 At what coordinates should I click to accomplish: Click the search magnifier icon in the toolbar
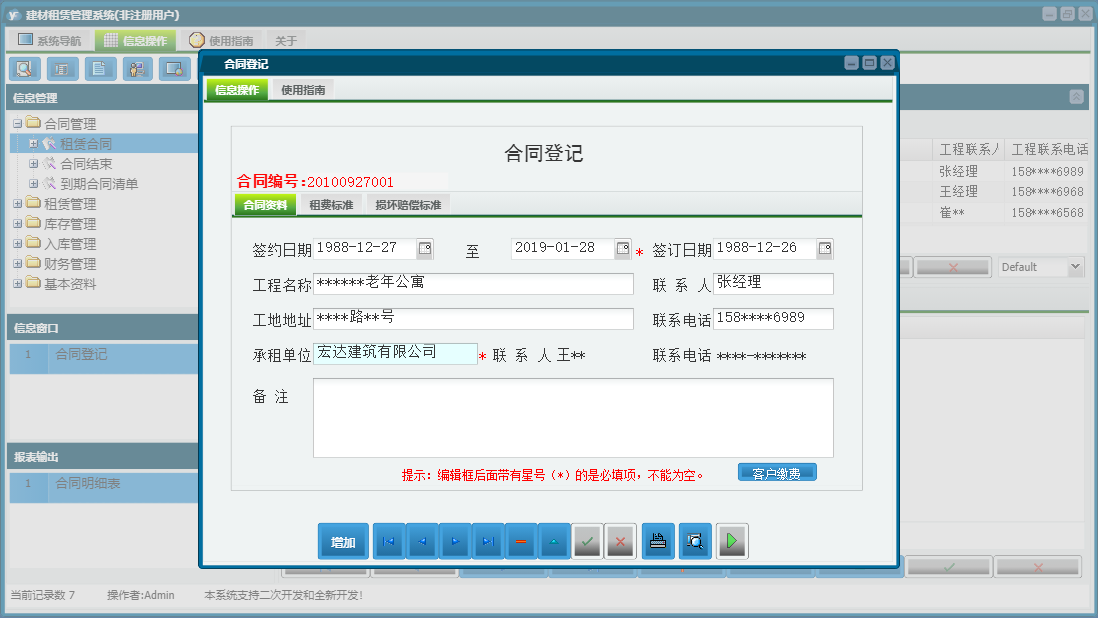click(24, 68)
